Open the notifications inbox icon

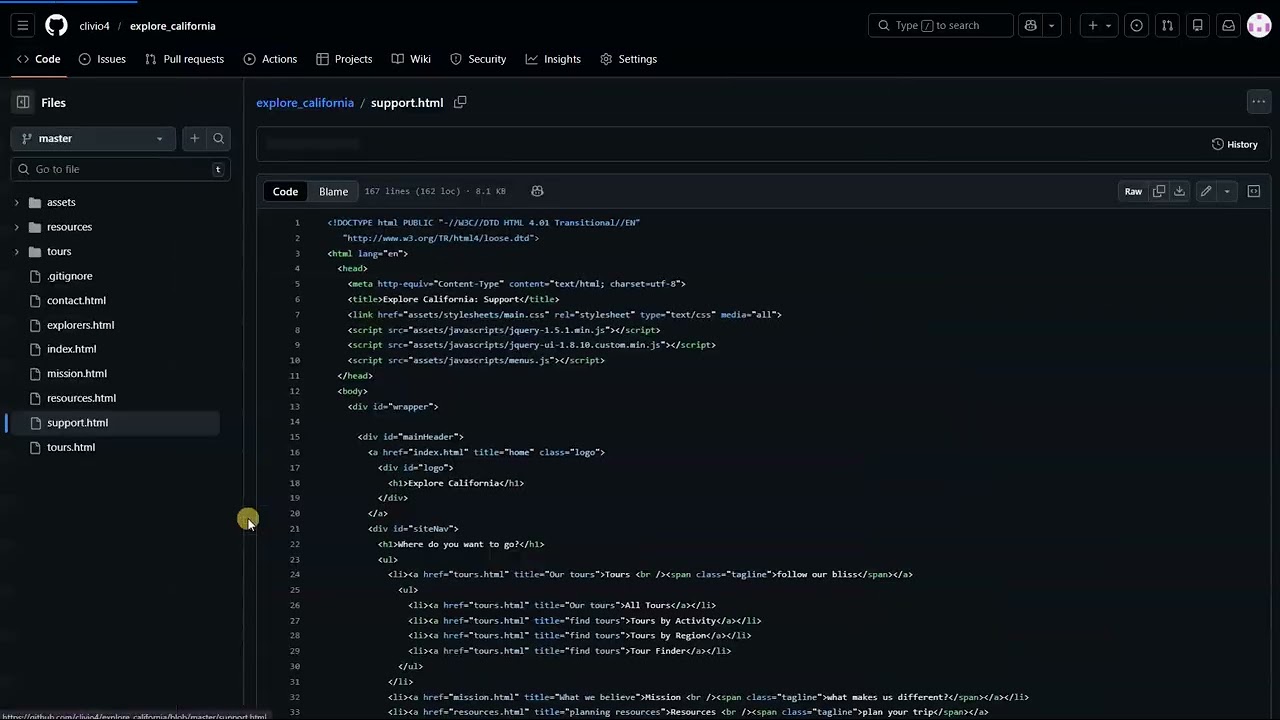1229,25
